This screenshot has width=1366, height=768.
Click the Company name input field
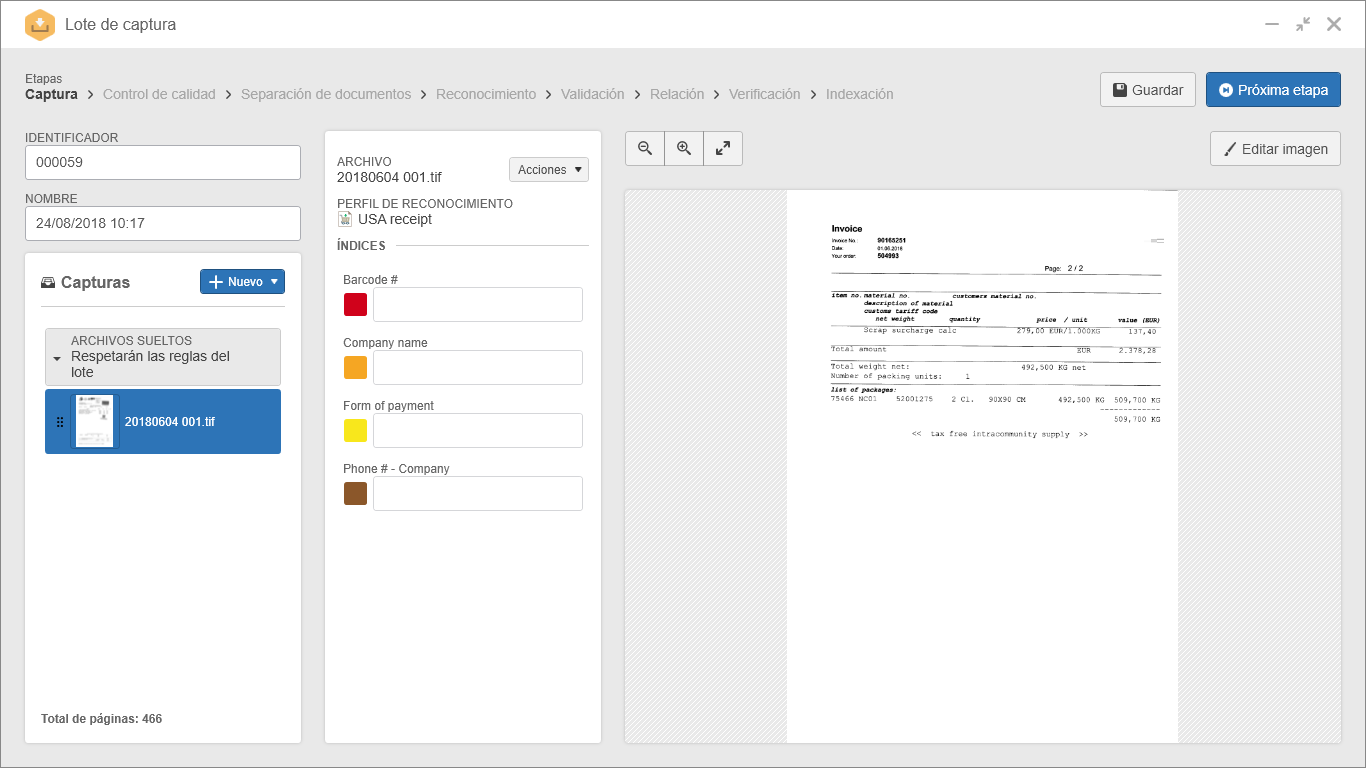point(478,368)
